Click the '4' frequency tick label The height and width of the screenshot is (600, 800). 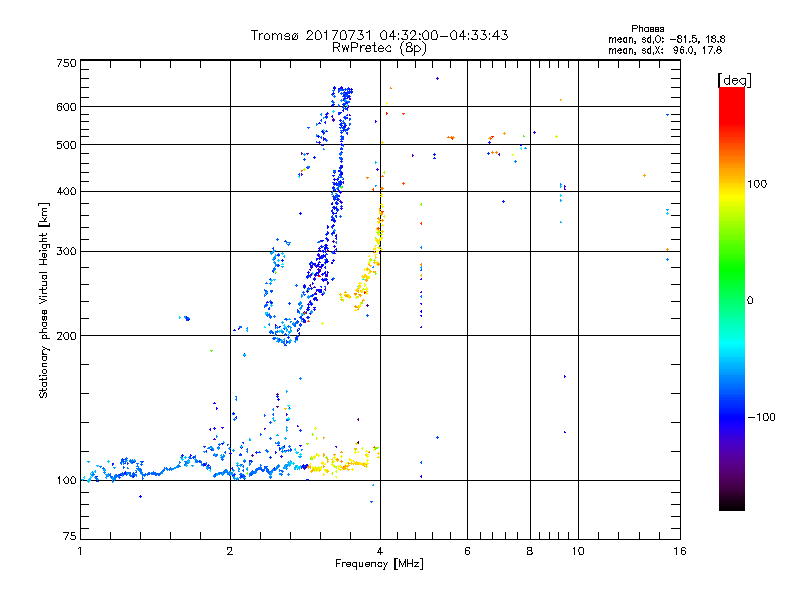click(x=380, y=551)
